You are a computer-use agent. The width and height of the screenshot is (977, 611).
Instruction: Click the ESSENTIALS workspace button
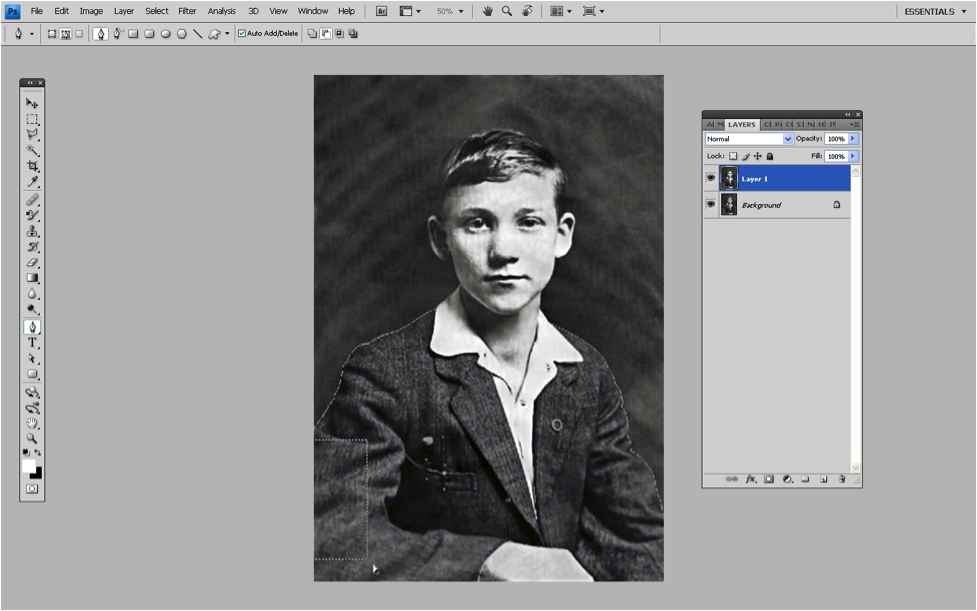(x=932, y=11)
